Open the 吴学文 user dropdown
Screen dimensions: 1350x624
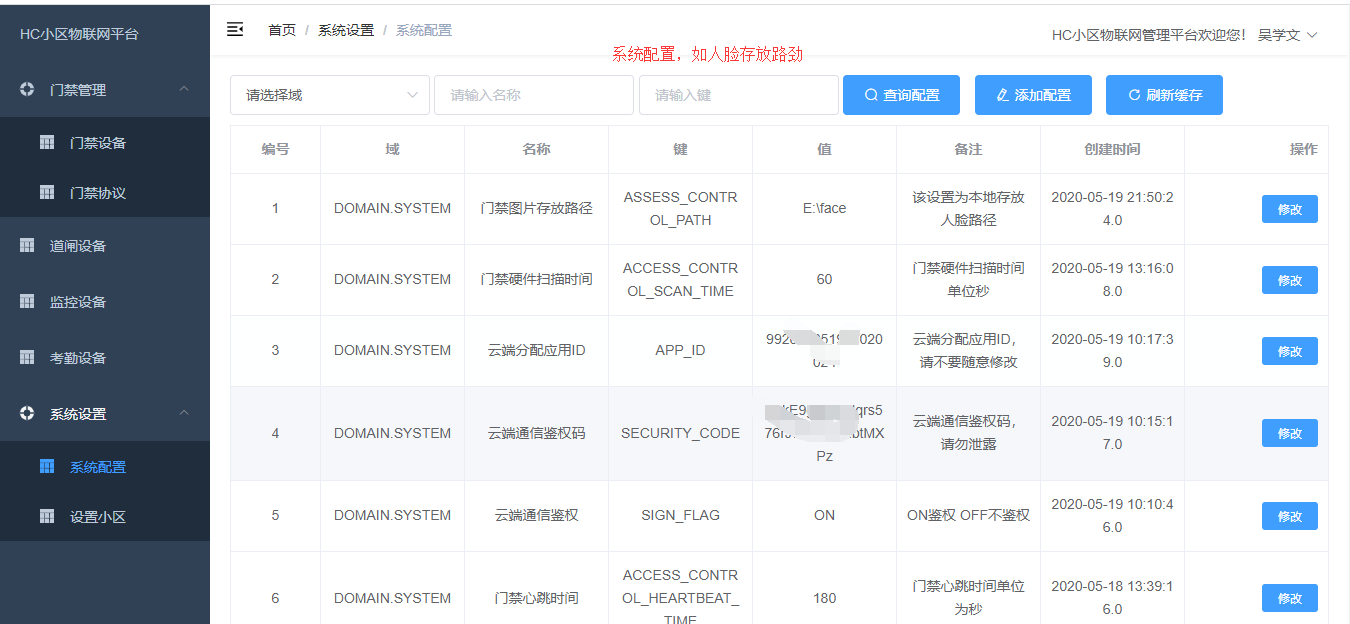(1288, 35)
